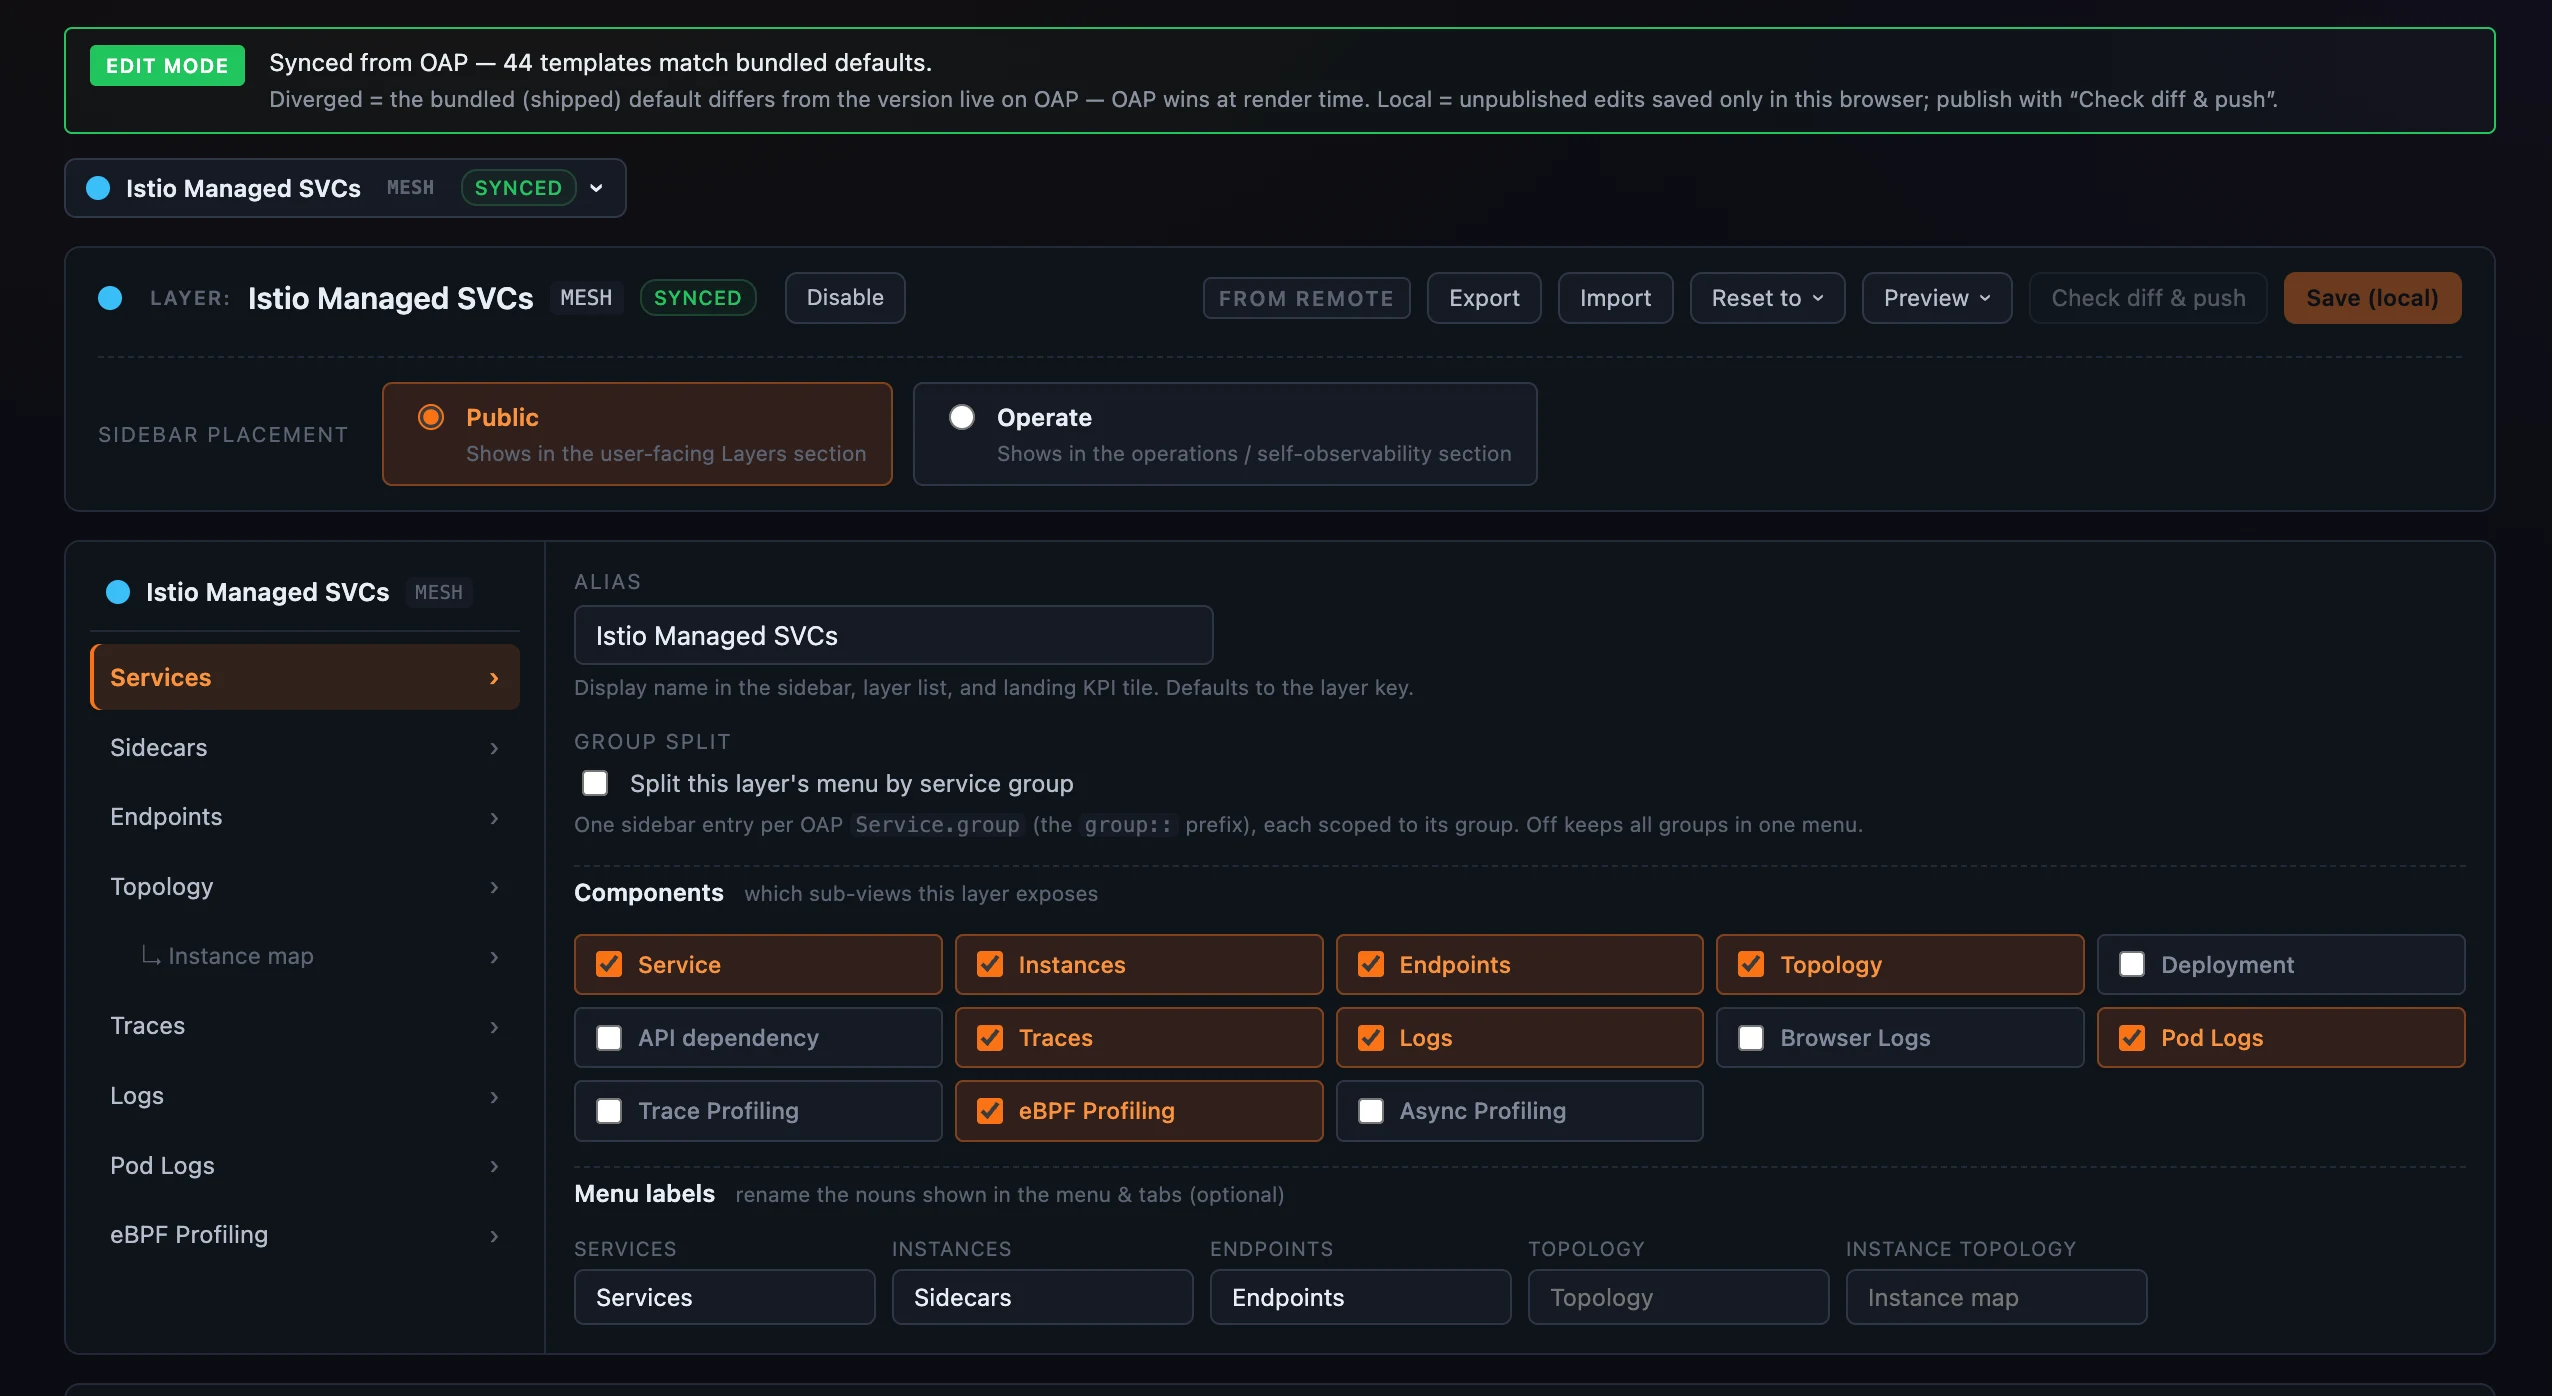This screenshot has width=2552, height=1396.
Task: Uncheck the Logs component checkbox
Action: point(1371,1038)
